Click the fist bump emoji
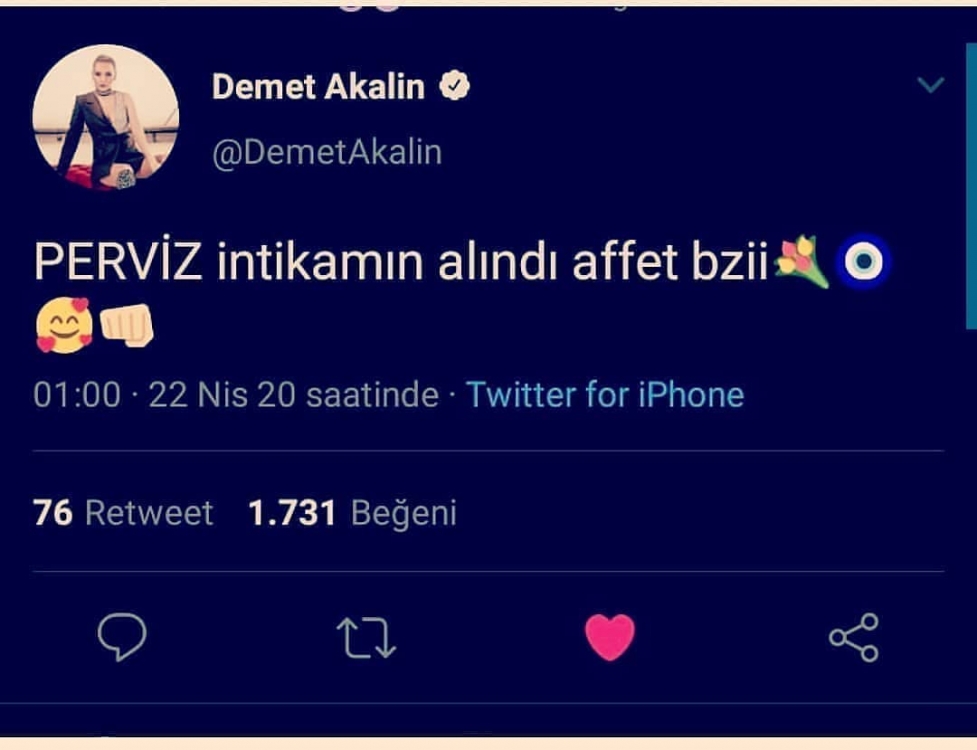The height and width of the screenshot is (750, 977). coord(126,325)
